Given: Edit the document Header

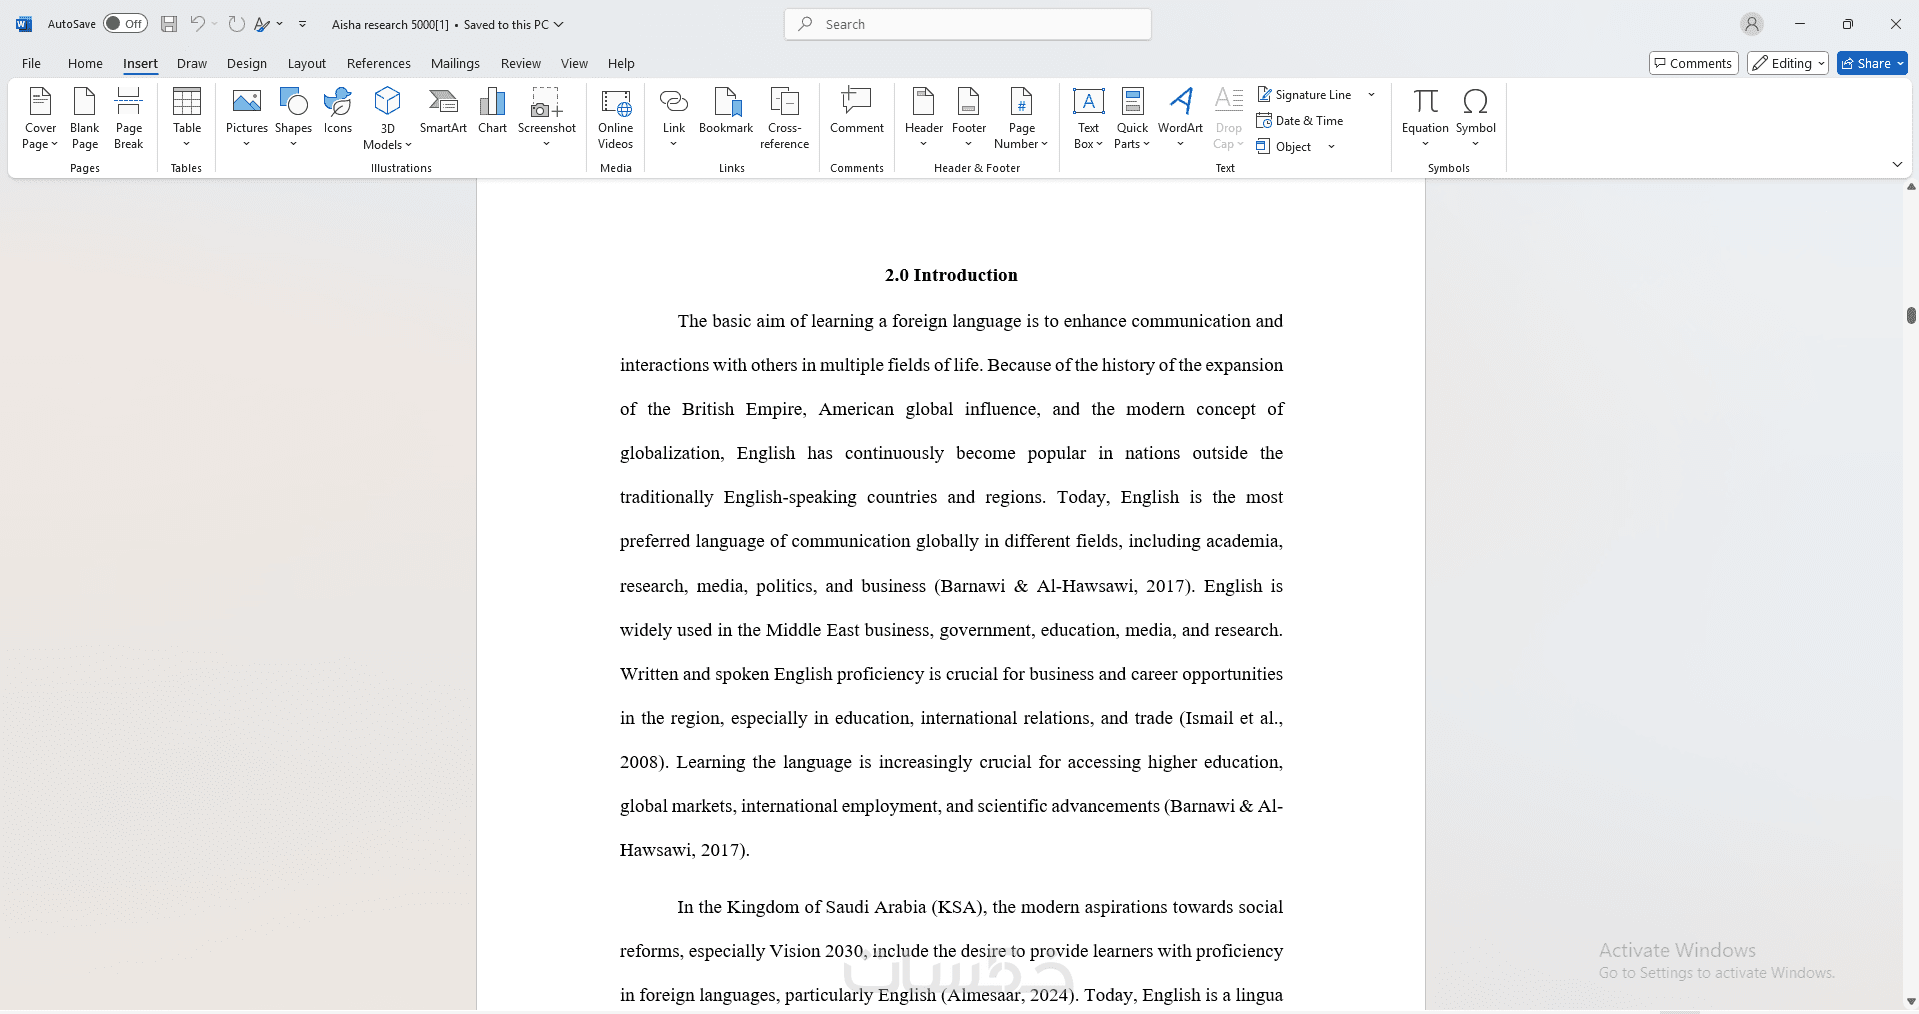Looking at the screenshot, I should [x=924, y=118].
